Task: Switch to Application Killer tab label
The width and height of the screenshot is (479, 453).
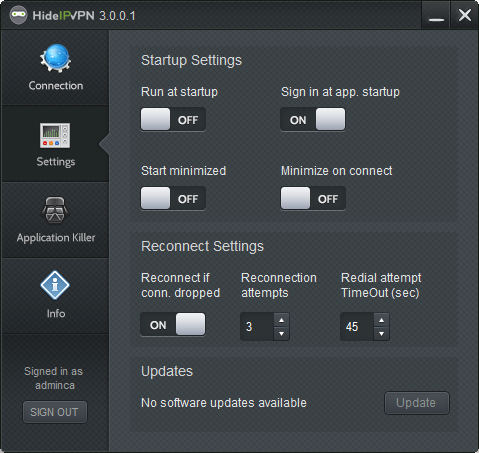Action: click(x=56, y=238)
